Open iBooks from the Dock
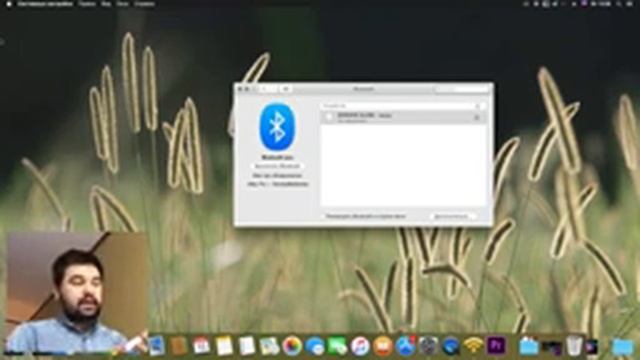 coord(382,346)
